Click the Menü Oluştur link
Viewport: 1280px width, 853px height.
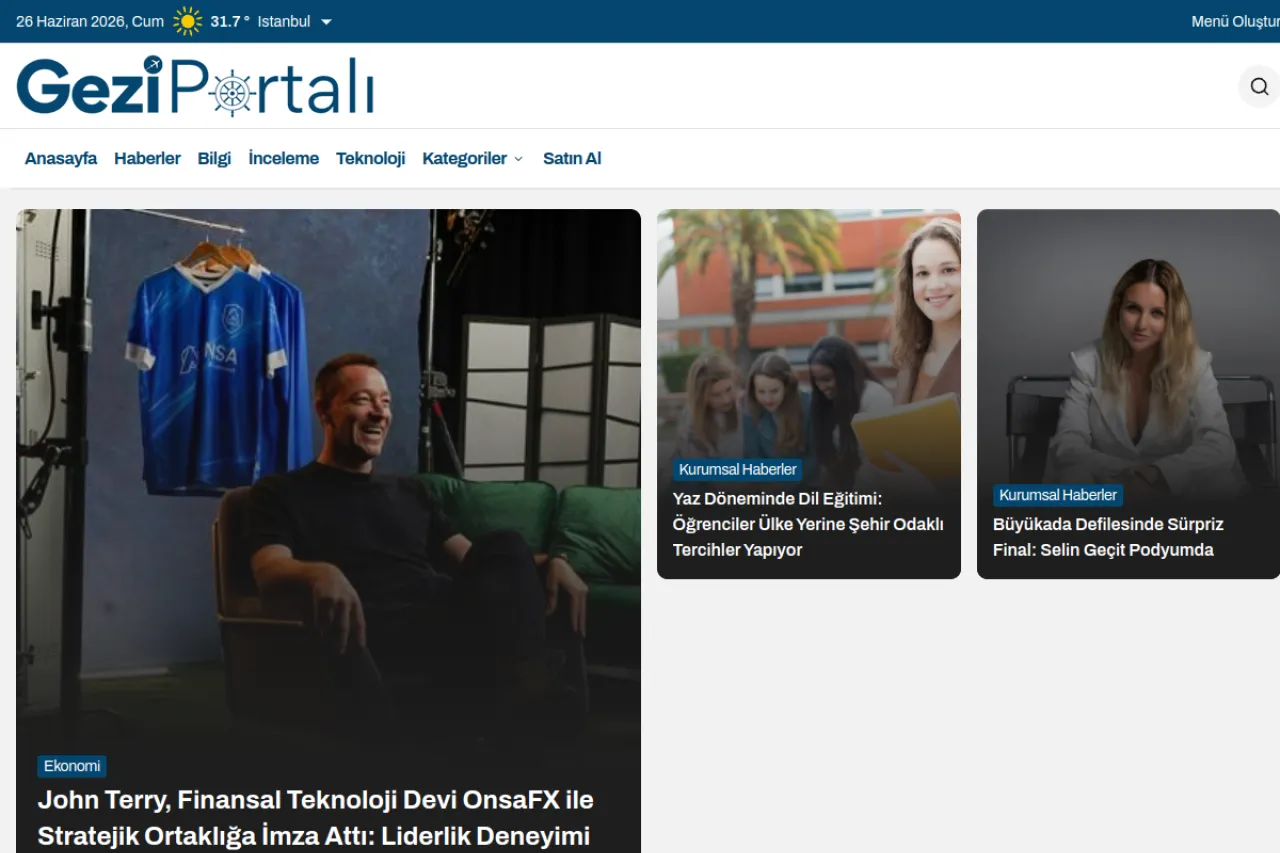coord(1235,21)
